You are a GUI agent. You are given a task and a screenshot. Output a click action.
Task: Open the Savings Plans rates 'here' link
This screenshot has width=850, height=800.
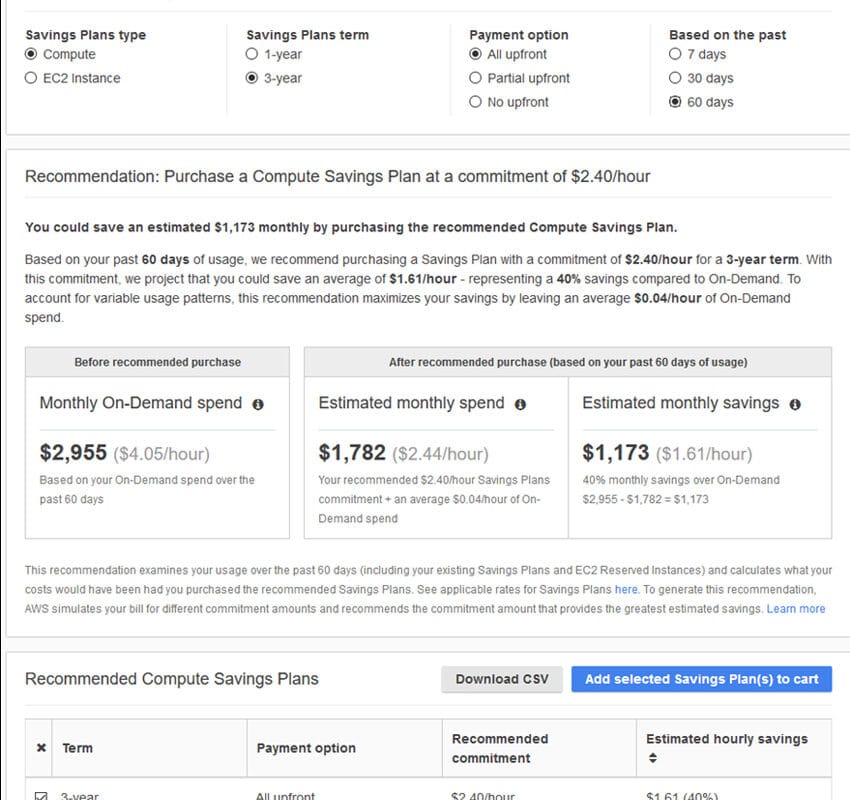point(626,590)
